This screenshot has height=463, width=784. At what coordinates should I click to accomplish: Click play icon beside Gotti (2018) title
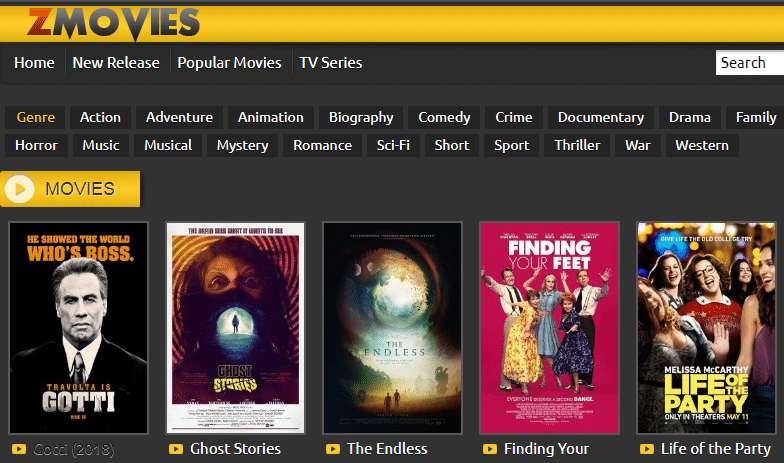tap(18, 449)
